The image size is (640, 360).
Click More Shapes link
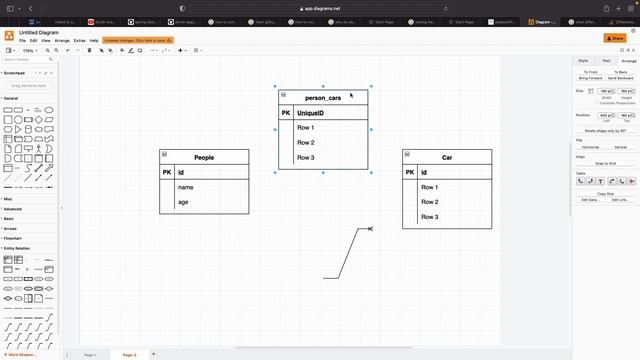tap(20, 355)
